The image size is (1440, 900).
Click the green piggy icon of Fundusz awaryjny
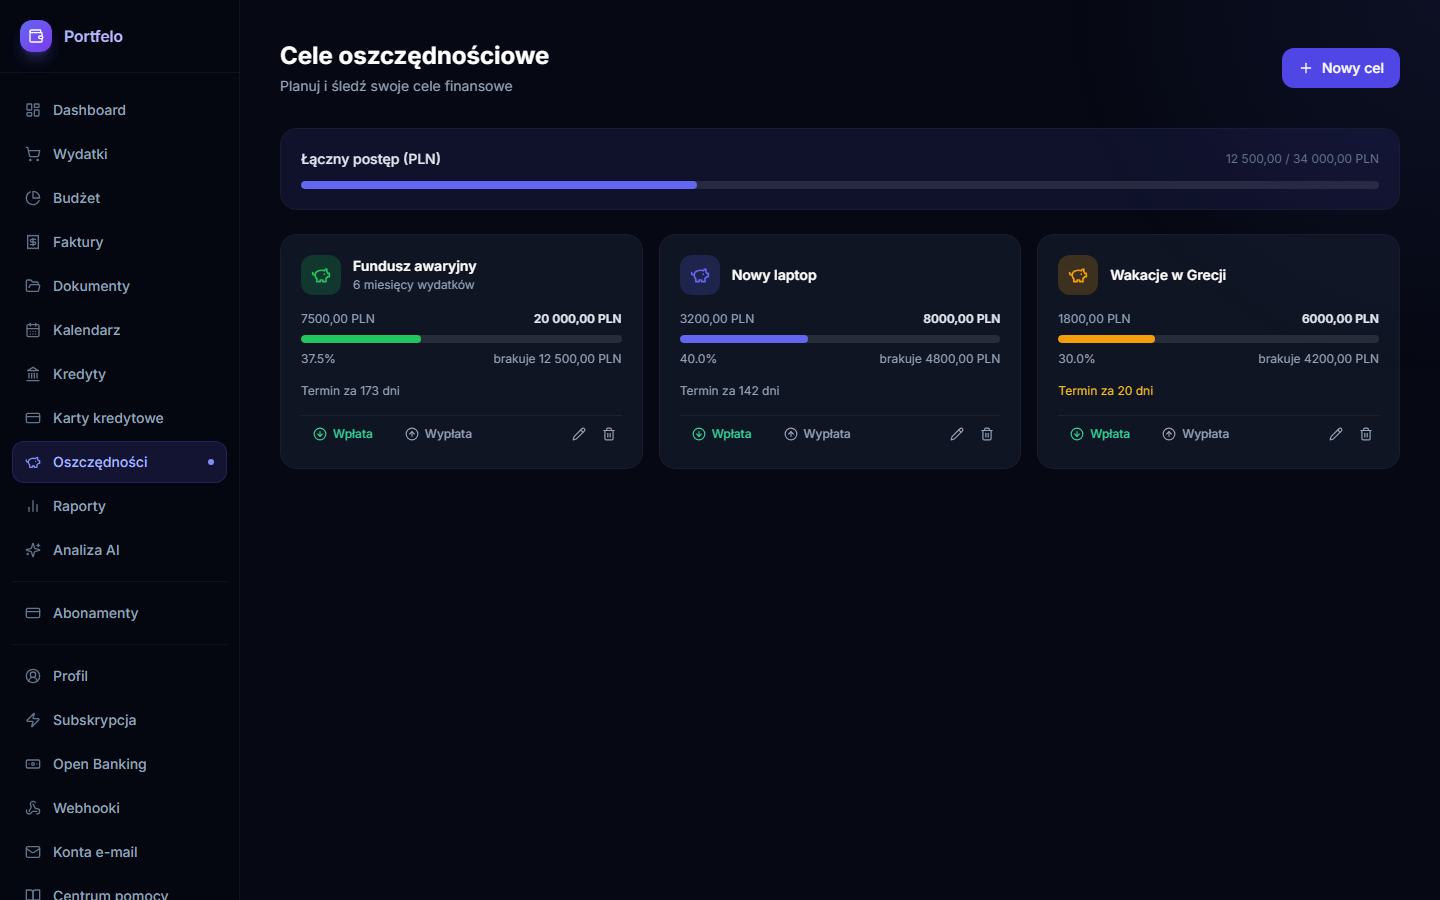pos(321,275)
